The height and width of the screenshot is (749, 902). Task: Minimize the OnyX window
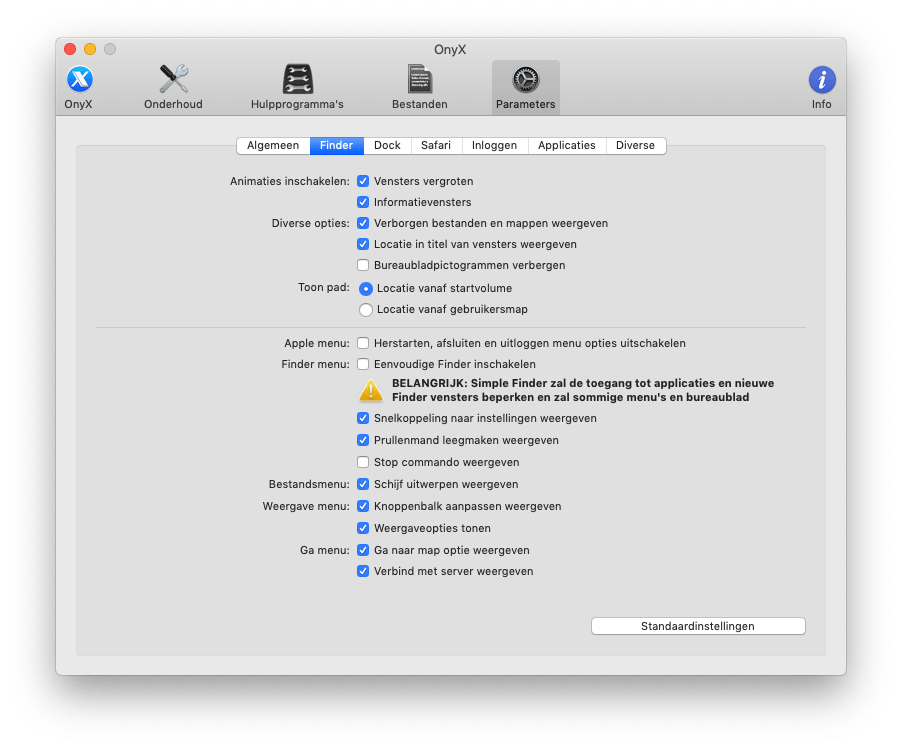[90, 49]
